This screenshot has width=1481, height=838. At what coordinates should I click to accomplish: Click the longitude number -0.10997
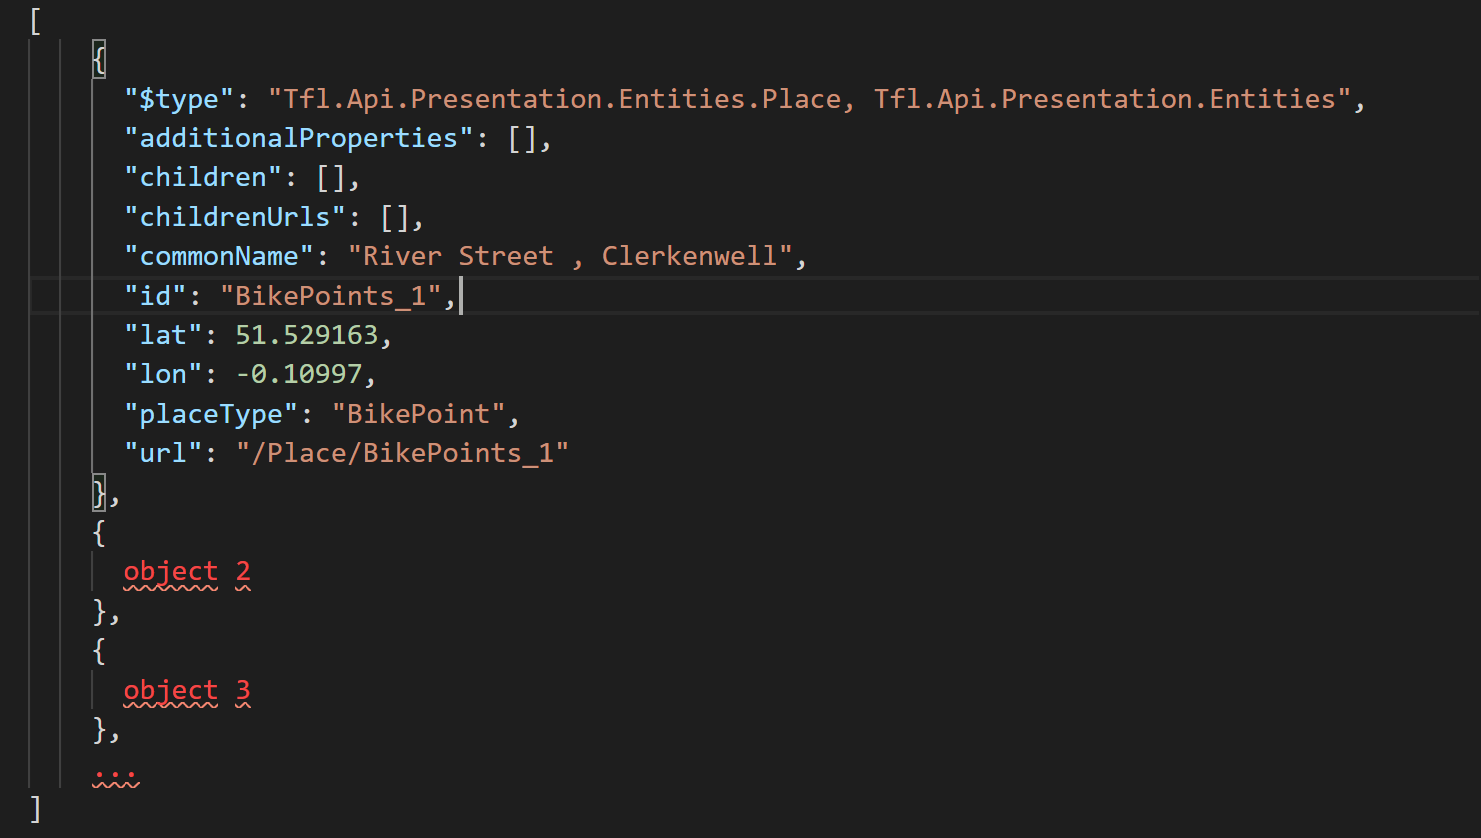click(298, 374)
